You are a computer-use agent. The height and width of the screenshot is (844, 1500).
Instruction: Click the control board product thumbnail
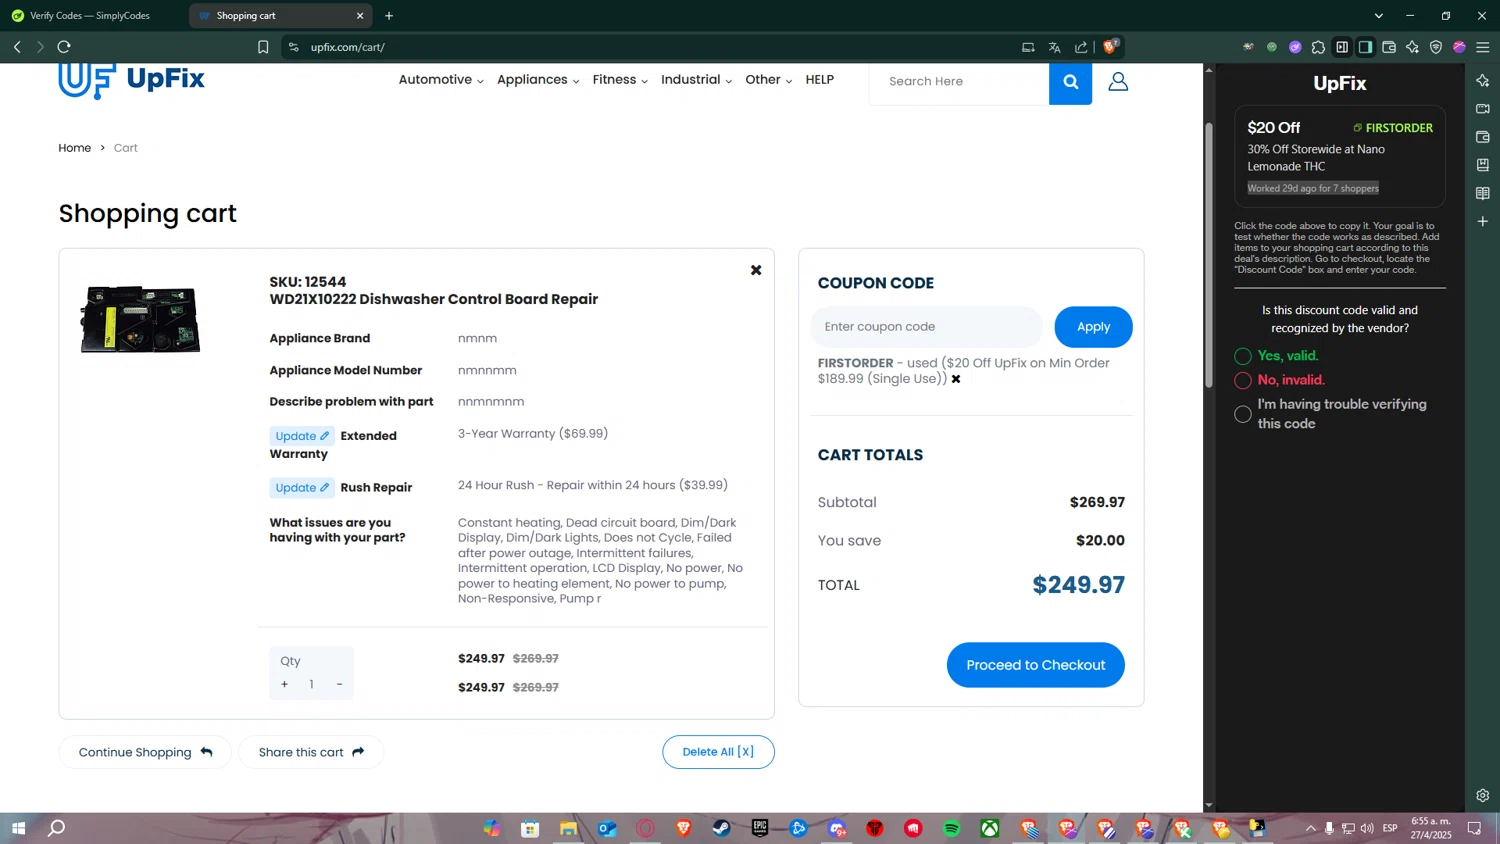pos(140,320)
